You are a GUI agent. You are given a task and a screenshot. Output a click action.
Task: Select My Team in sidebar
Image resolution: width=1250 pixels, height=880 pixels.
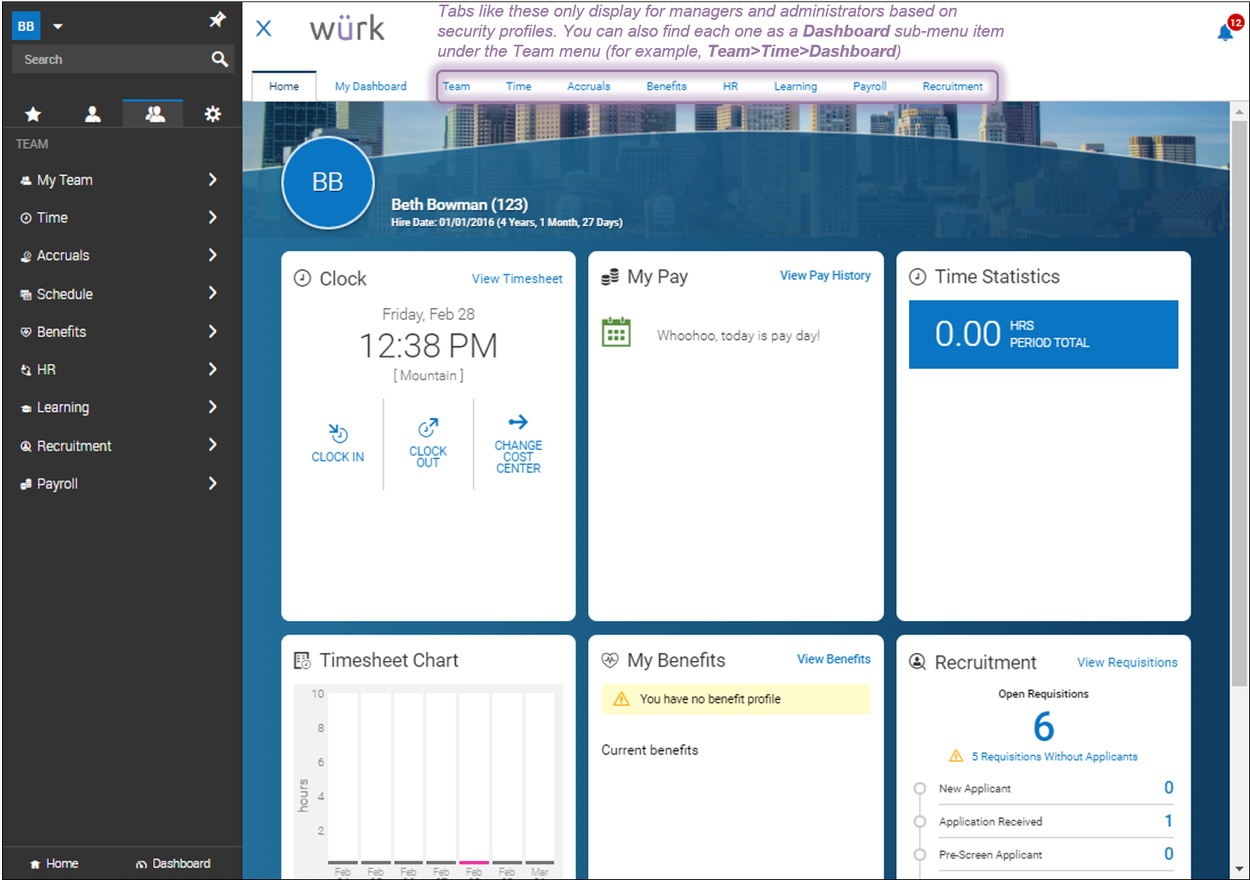64,180
